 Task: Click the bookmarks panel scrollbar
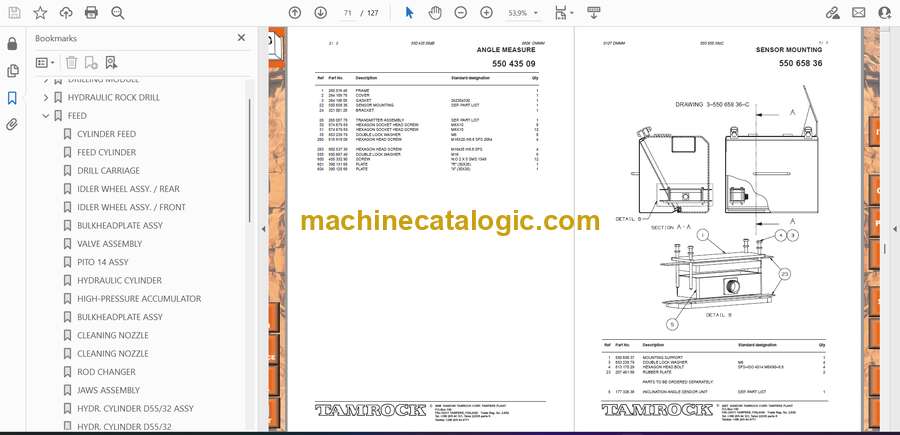click(x=250, y=161)
